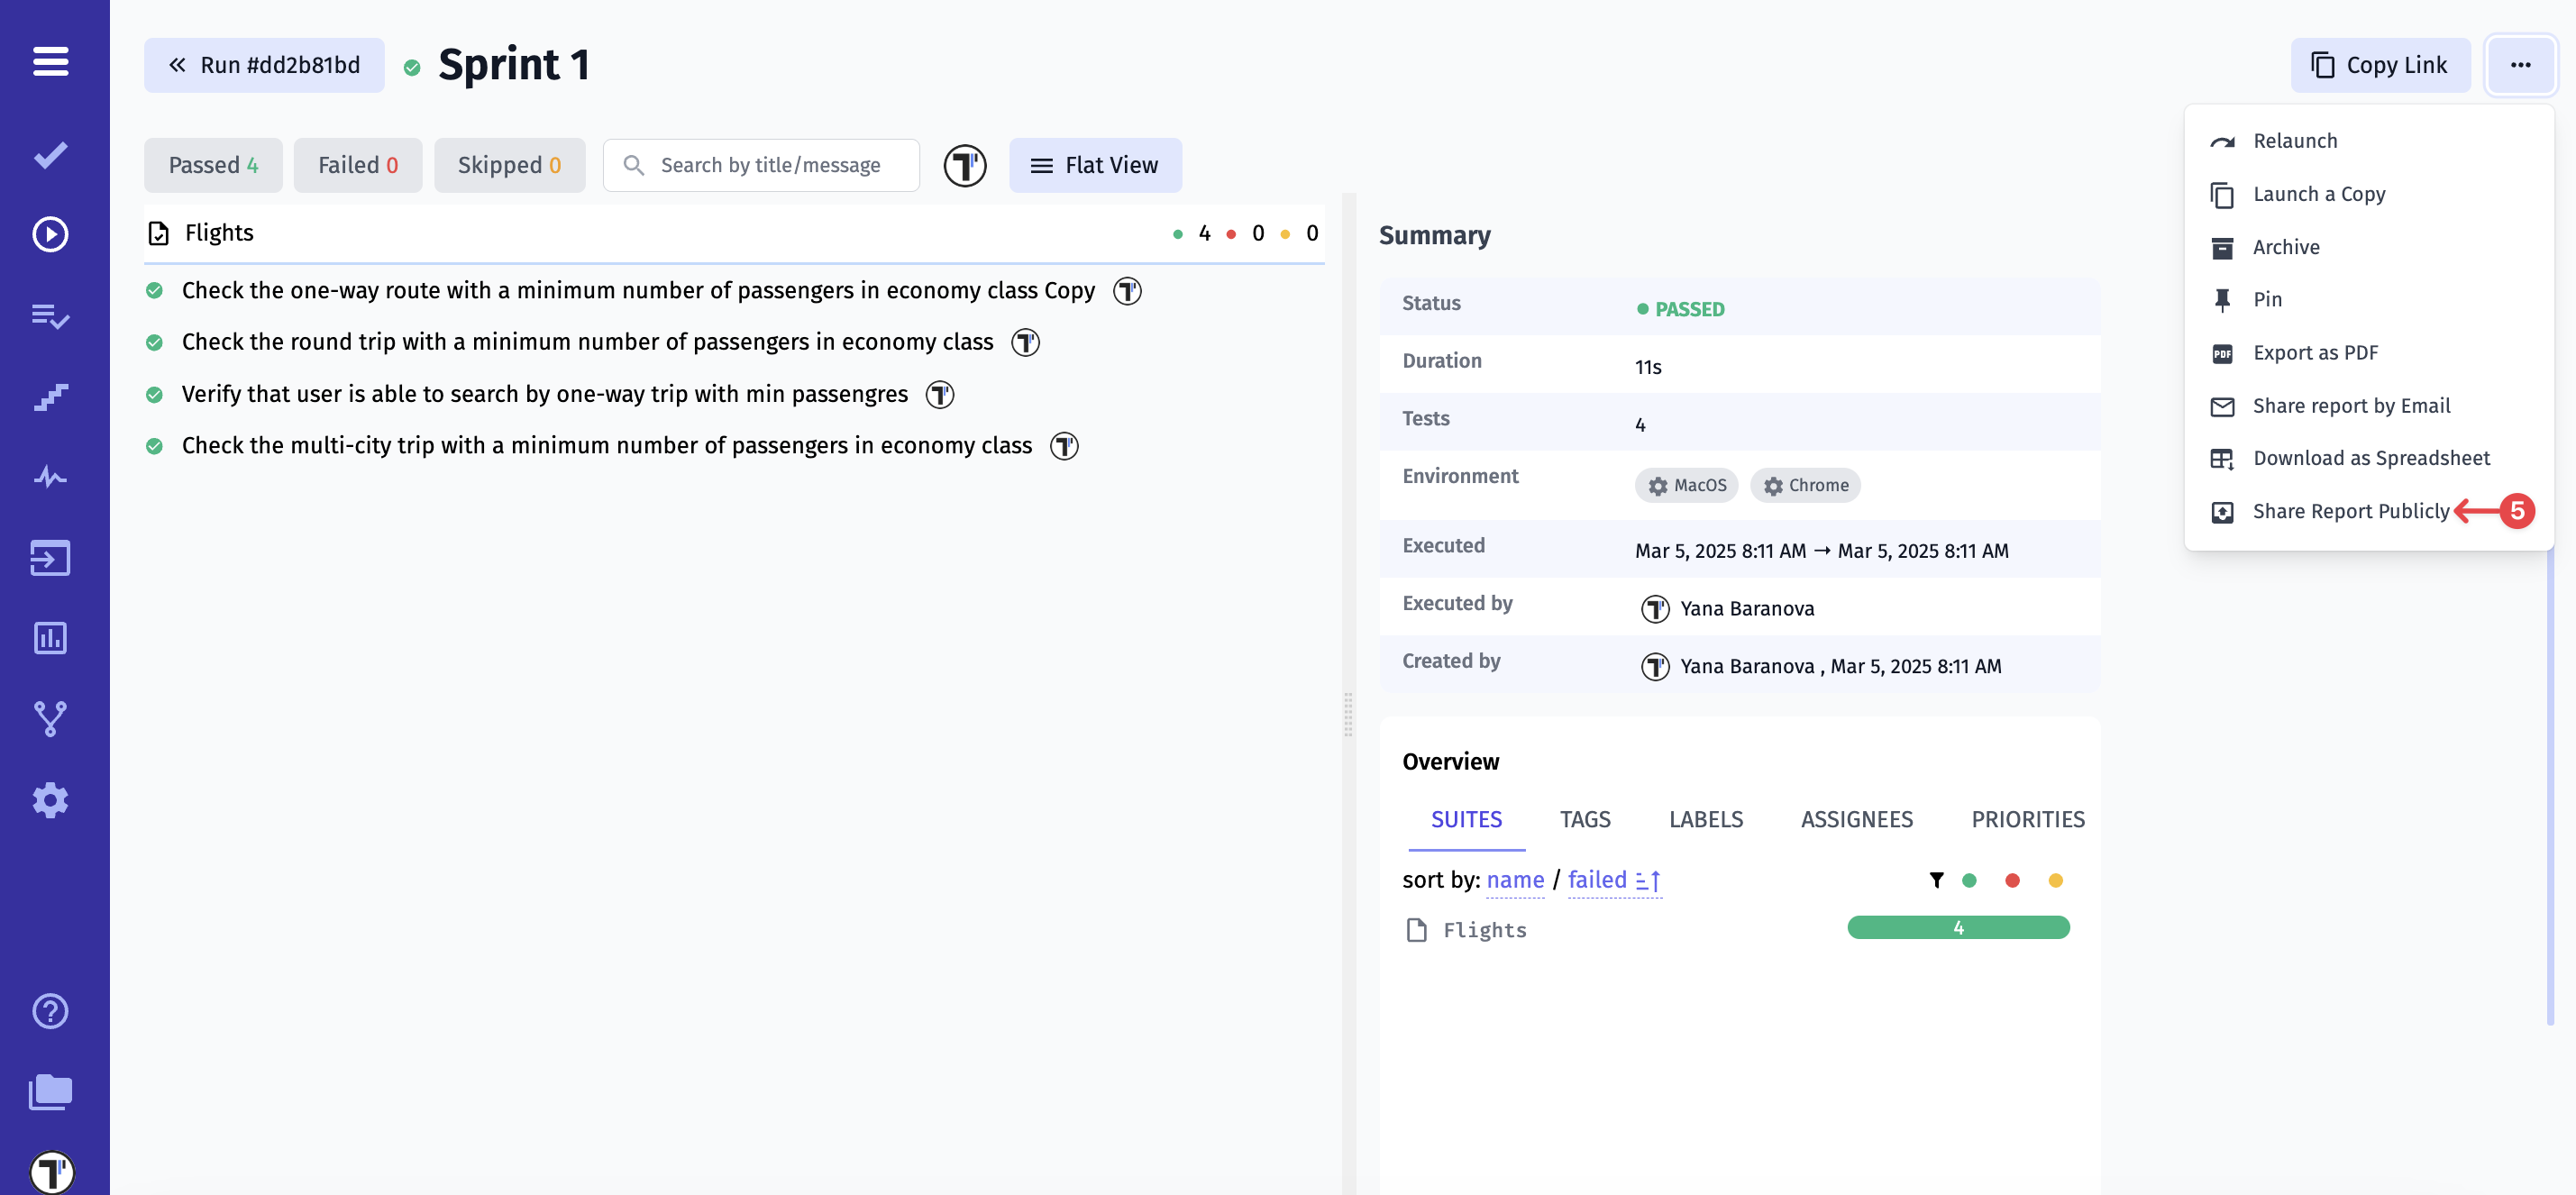Focus the Search by title/message field

click(x=770, y=165)
